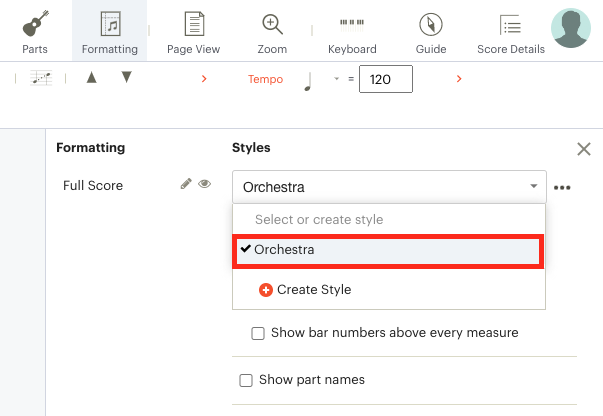The width and height of the screenshot is (603, 416).
Task: Click the Tempo label
Action: coord(265,79)
